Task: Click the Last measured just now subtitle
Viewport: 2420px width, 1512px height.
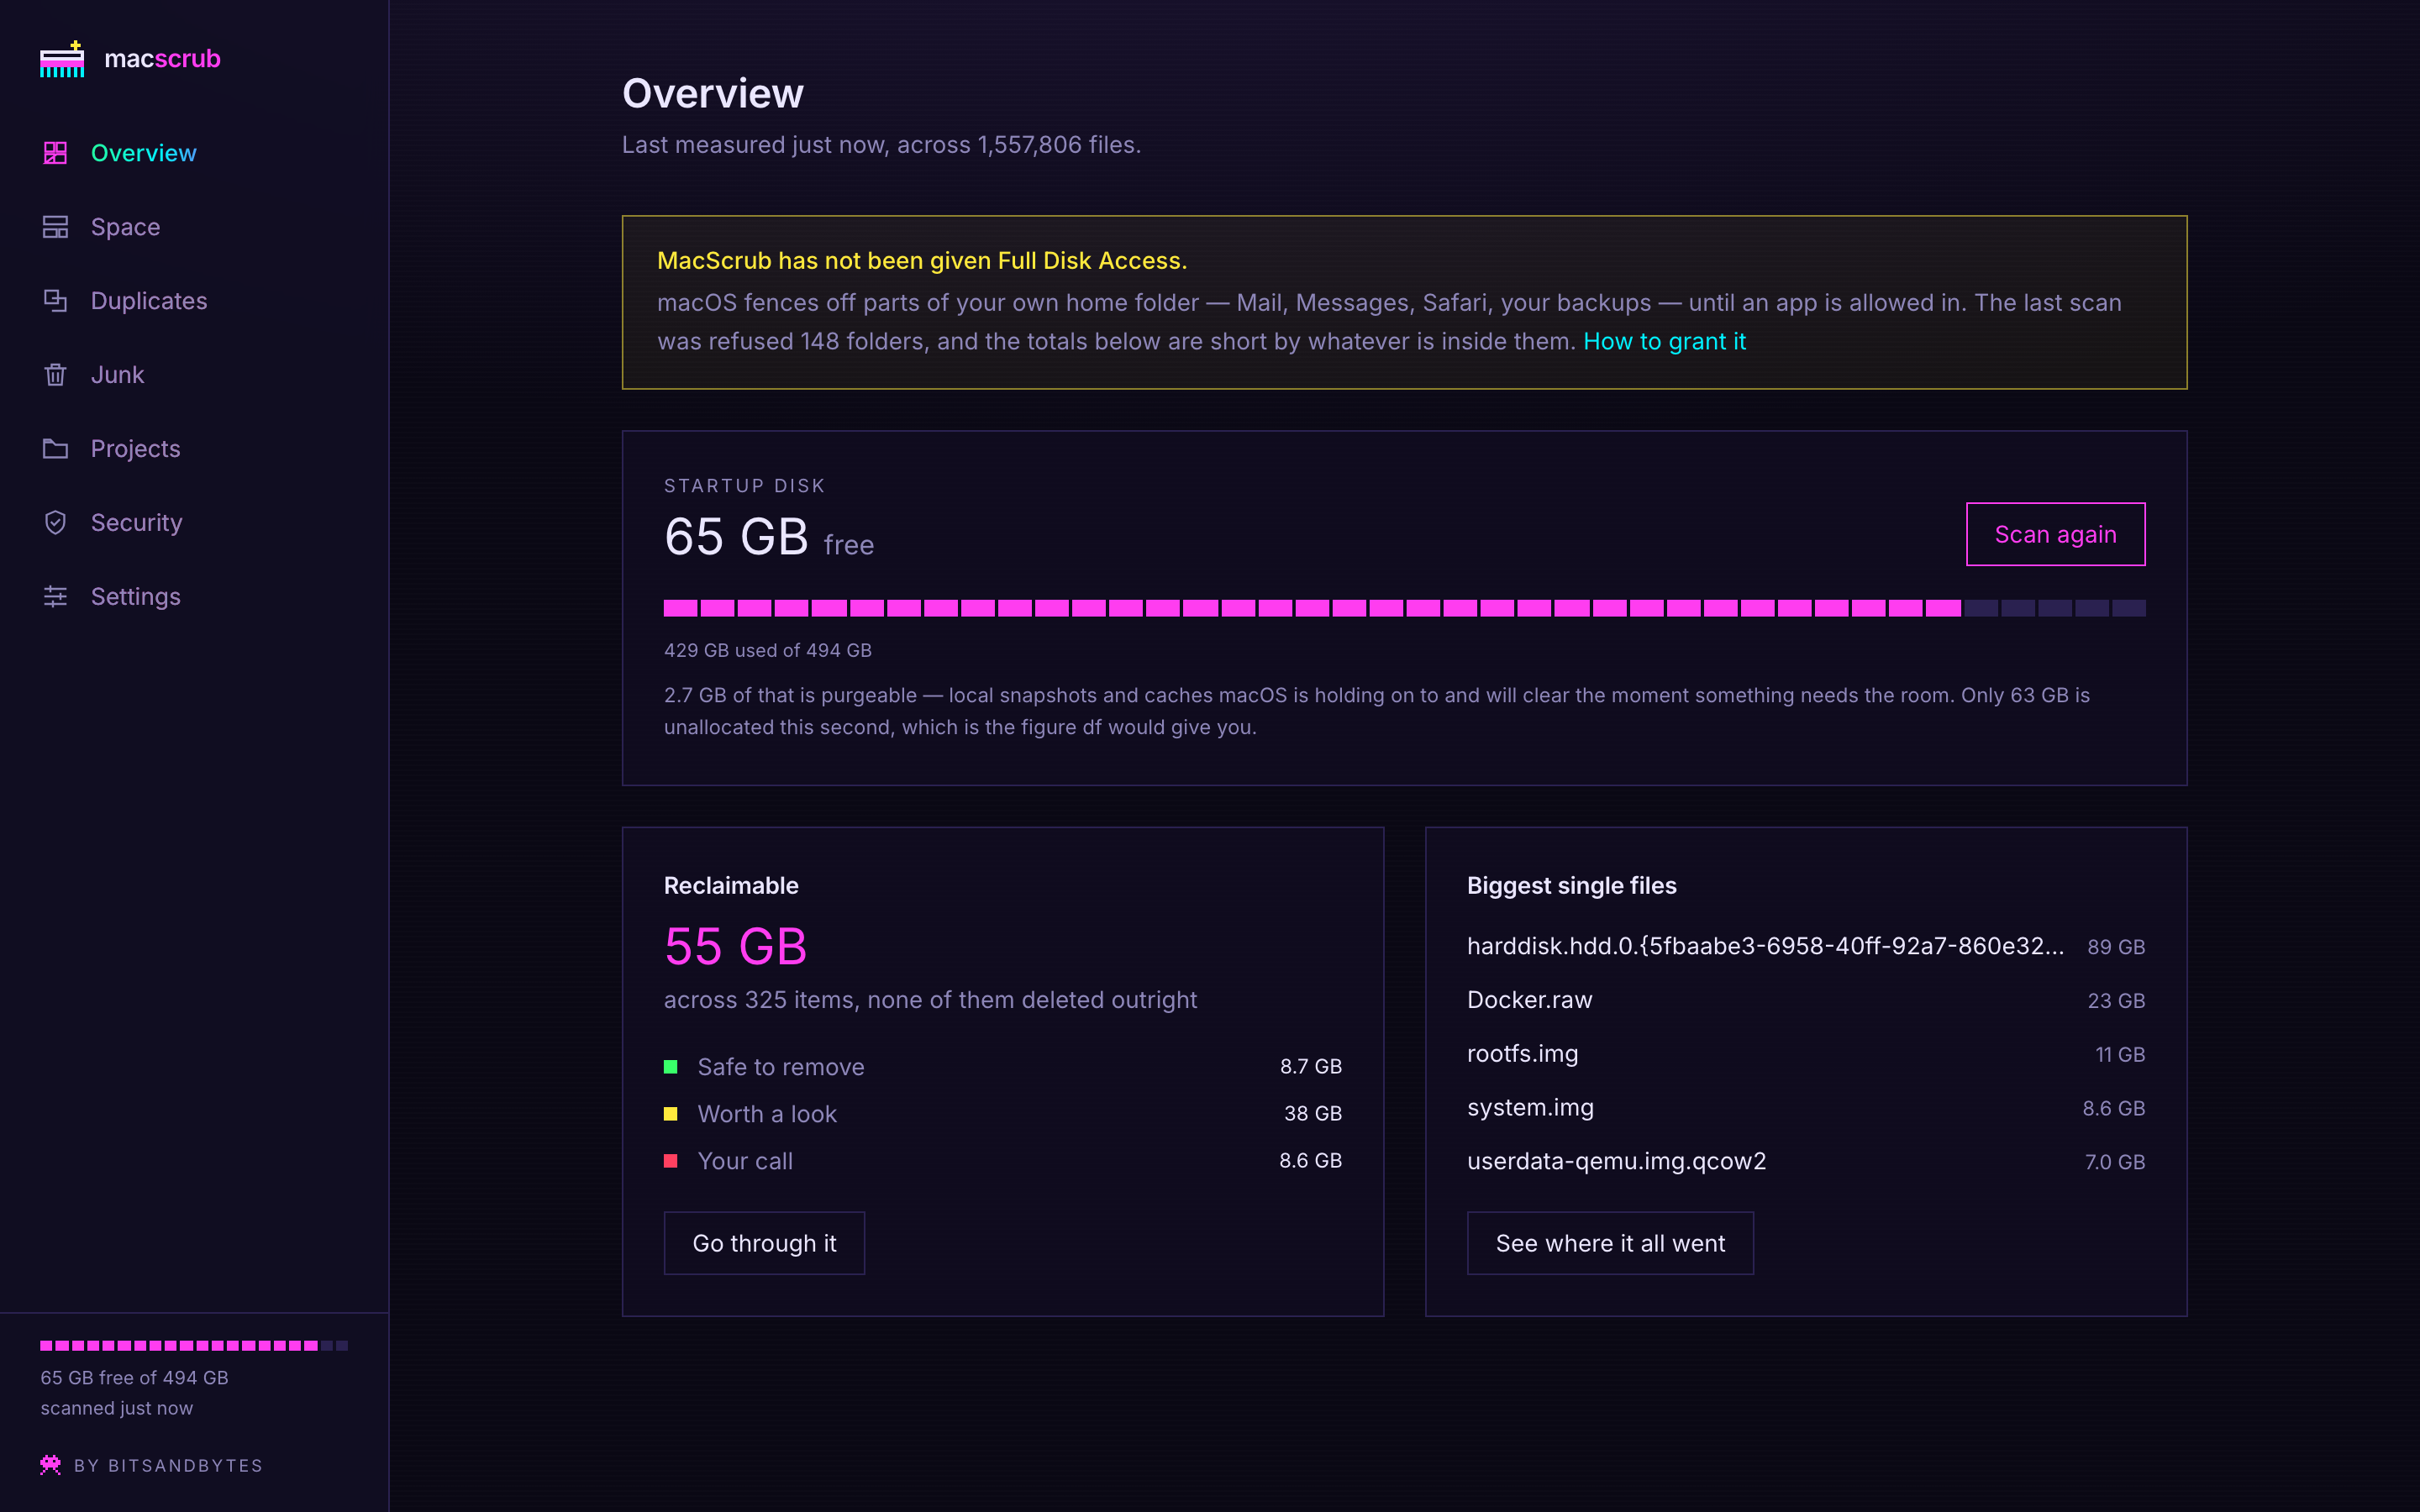Action: coord(881,145)
